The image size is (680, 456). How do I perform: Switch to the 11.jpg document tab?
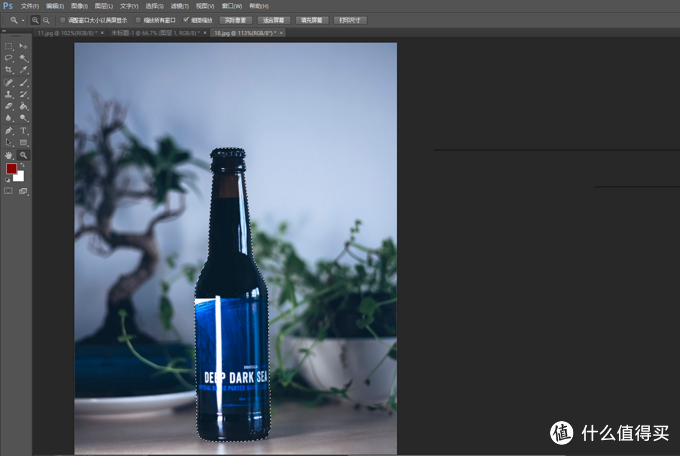click(x=66, y=33)
